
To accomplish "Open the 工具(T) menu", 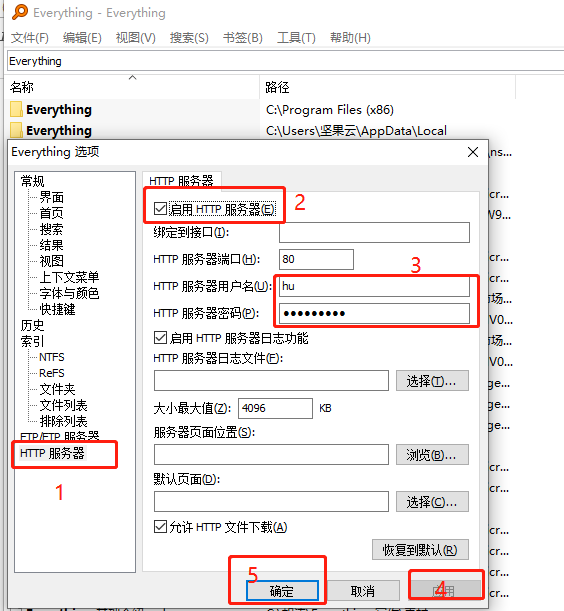I will 296,37.
